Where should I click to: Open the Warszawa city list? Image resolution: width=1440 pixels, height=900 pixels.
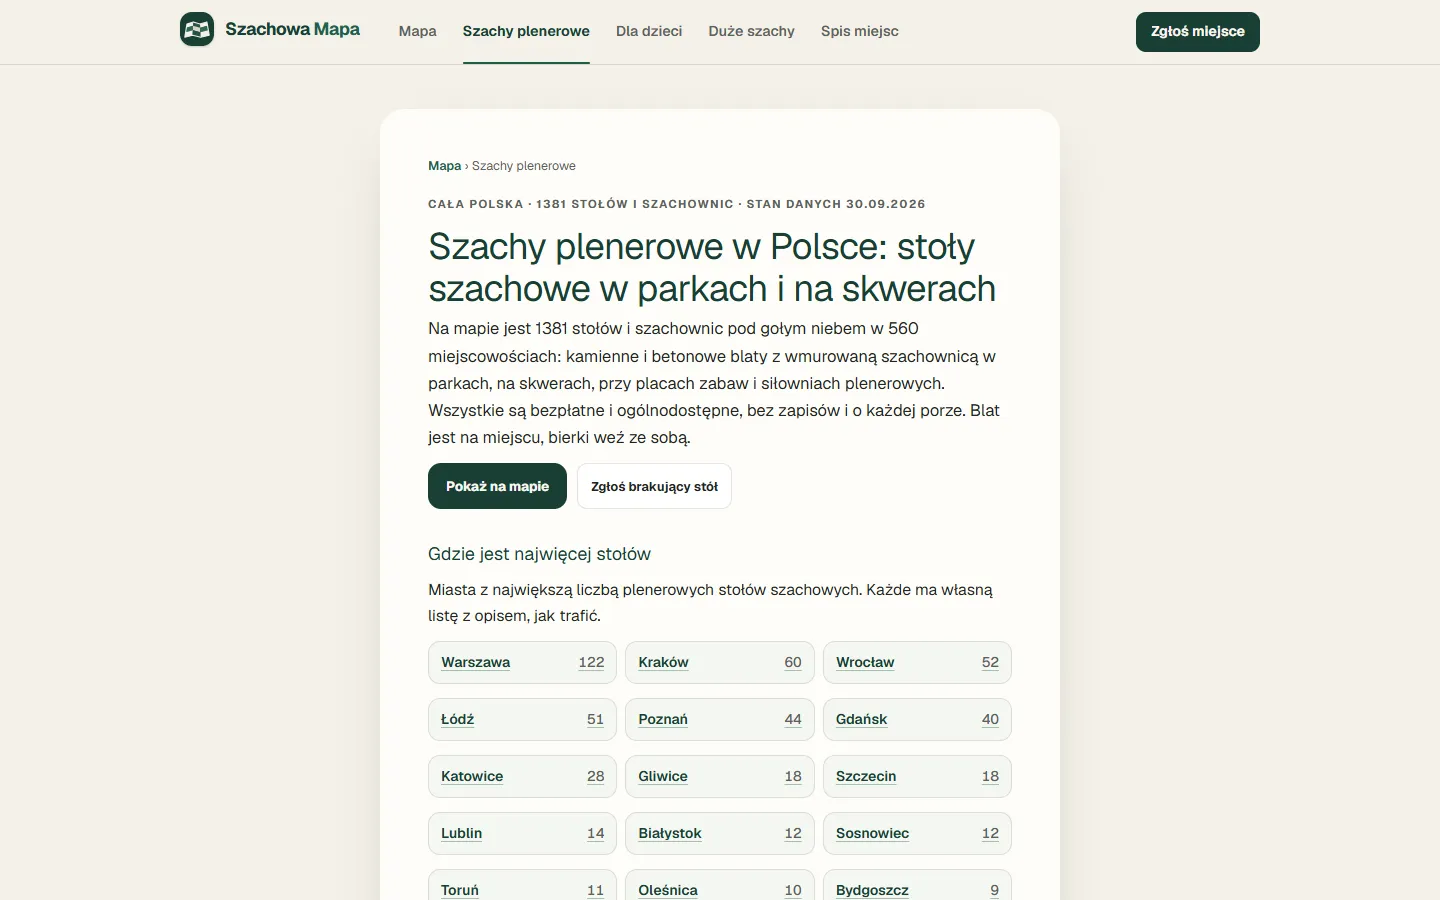(x=522, y=662)
